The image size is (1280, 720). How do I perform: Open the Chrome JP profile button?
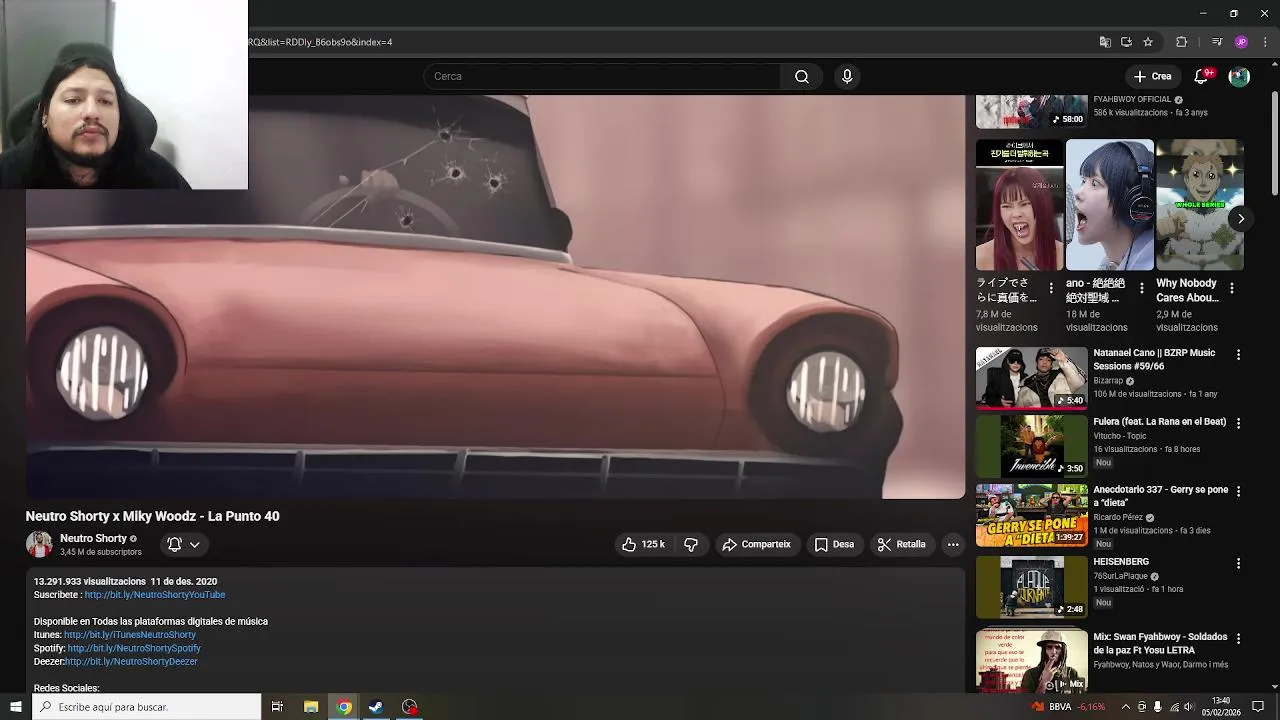(x=1241, y=42)
